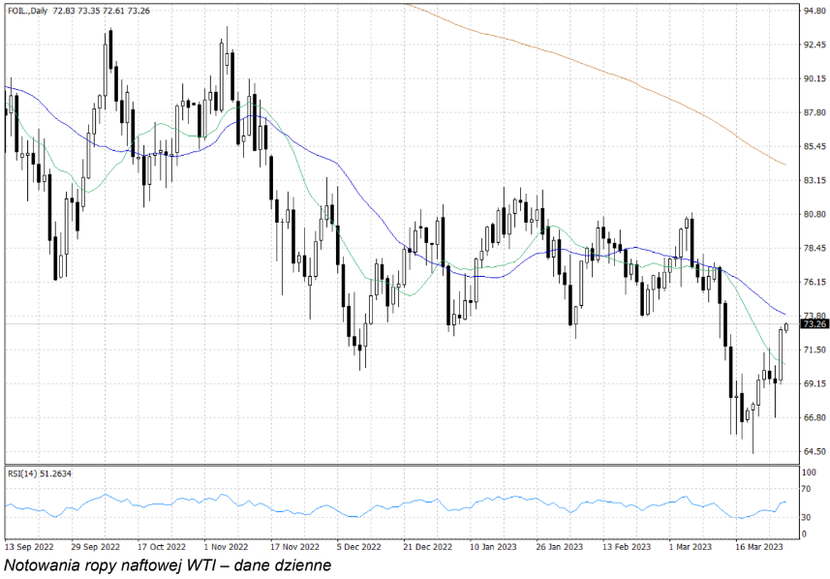This screenshot has height=579, width=830.
Task: Click the 13 Feb 2023 date label
Action: pos(626,547)
